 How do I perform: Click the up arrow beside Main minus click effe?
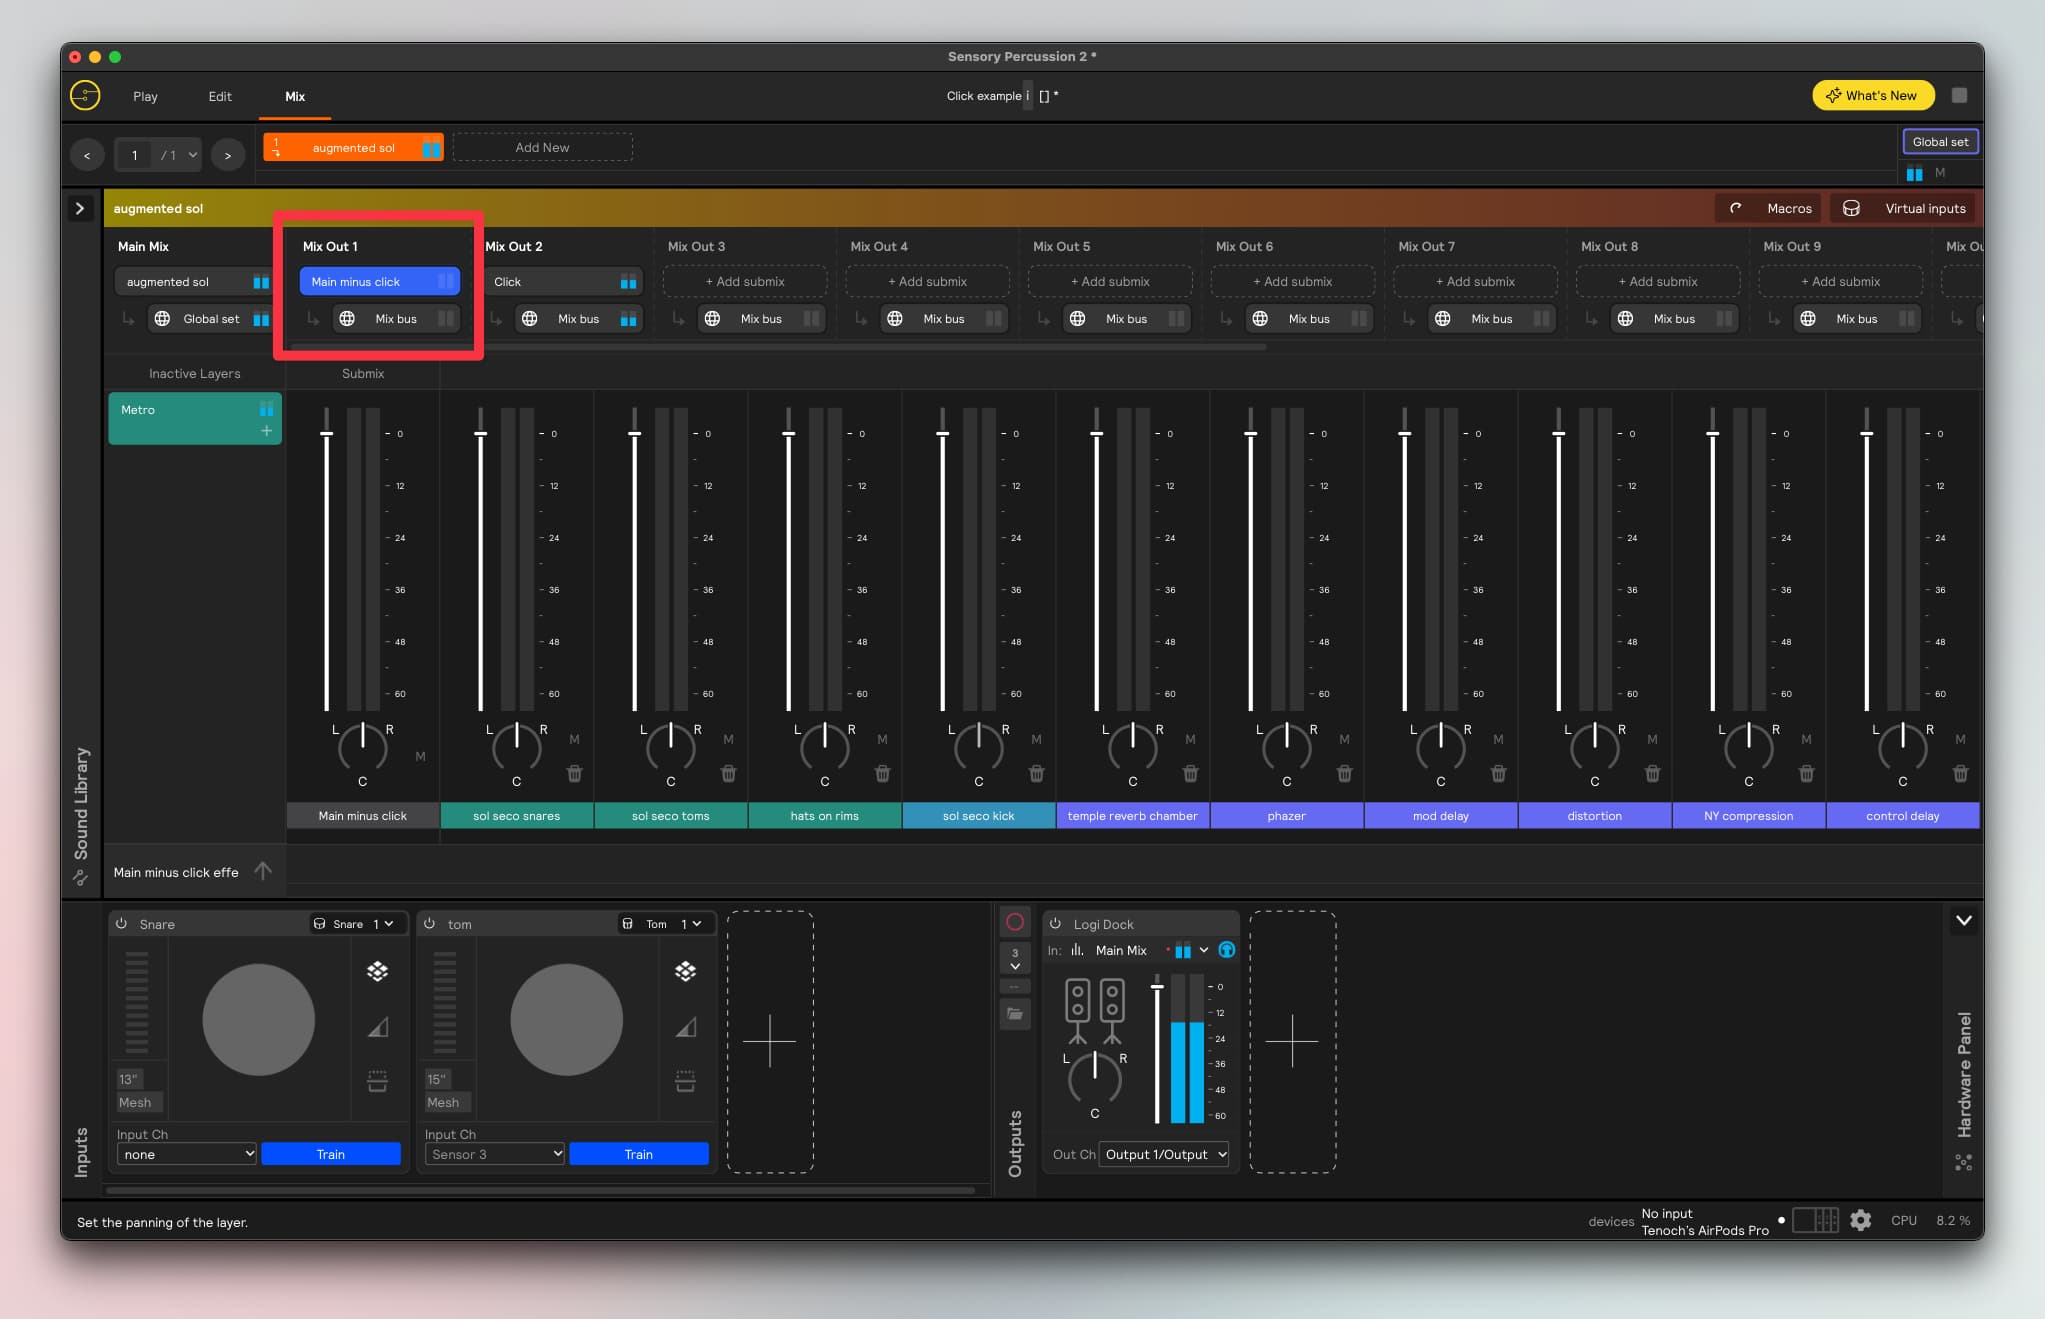coord(263,871)
